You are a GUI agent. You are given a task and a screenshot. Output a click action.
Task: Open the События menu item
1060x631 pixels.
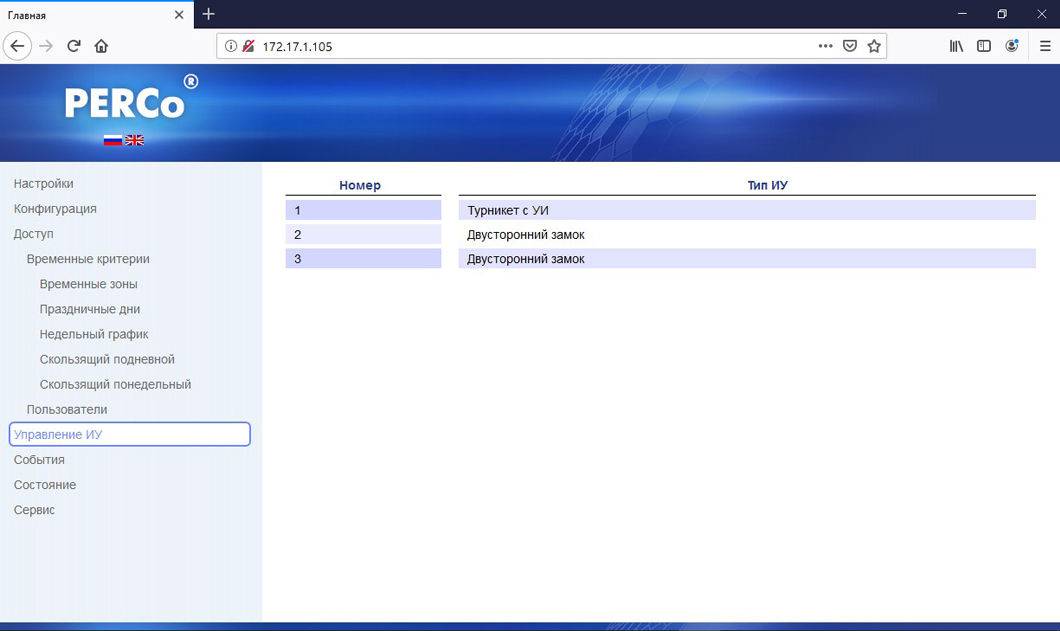[x=39, y=460]
